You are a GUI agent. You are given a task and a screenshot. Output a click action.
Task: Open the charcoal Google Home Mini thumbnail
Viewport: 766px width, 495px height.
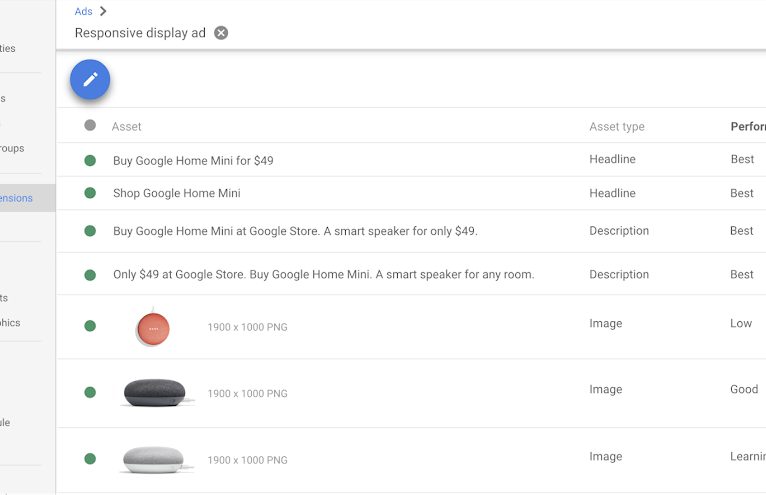pyautogui.click(x=154, y=392)
